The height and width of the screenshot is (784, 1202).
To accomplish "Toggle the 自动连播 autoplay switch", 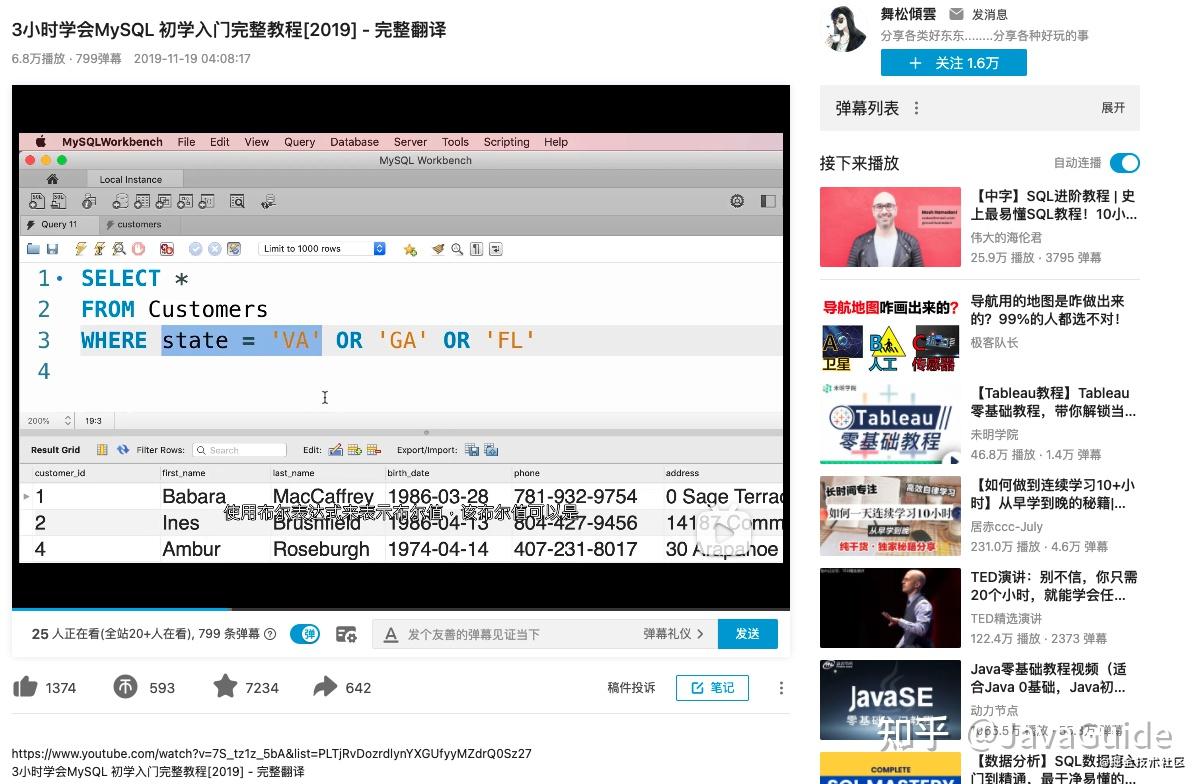I will click(1125, 163).
